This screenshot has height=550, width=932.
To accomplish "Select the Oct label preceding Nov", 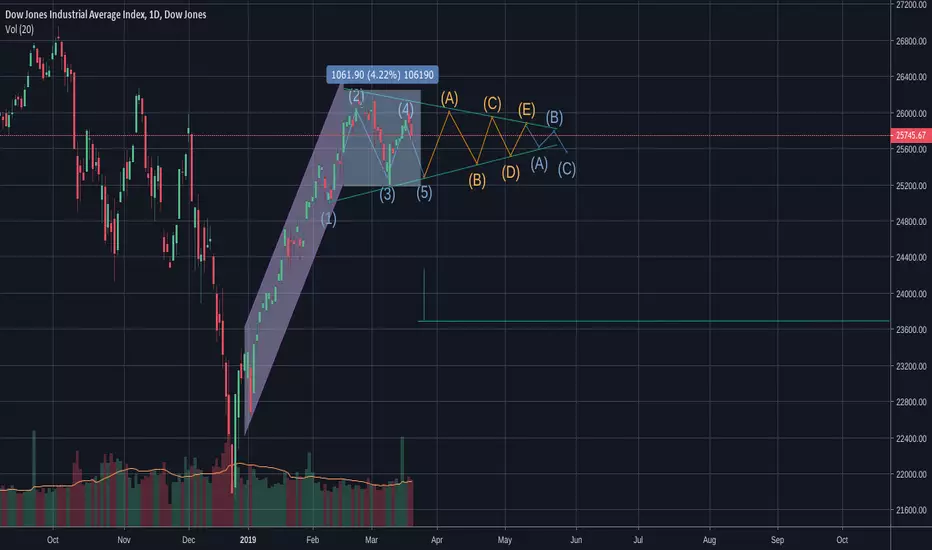I will [x=53, y=540].
